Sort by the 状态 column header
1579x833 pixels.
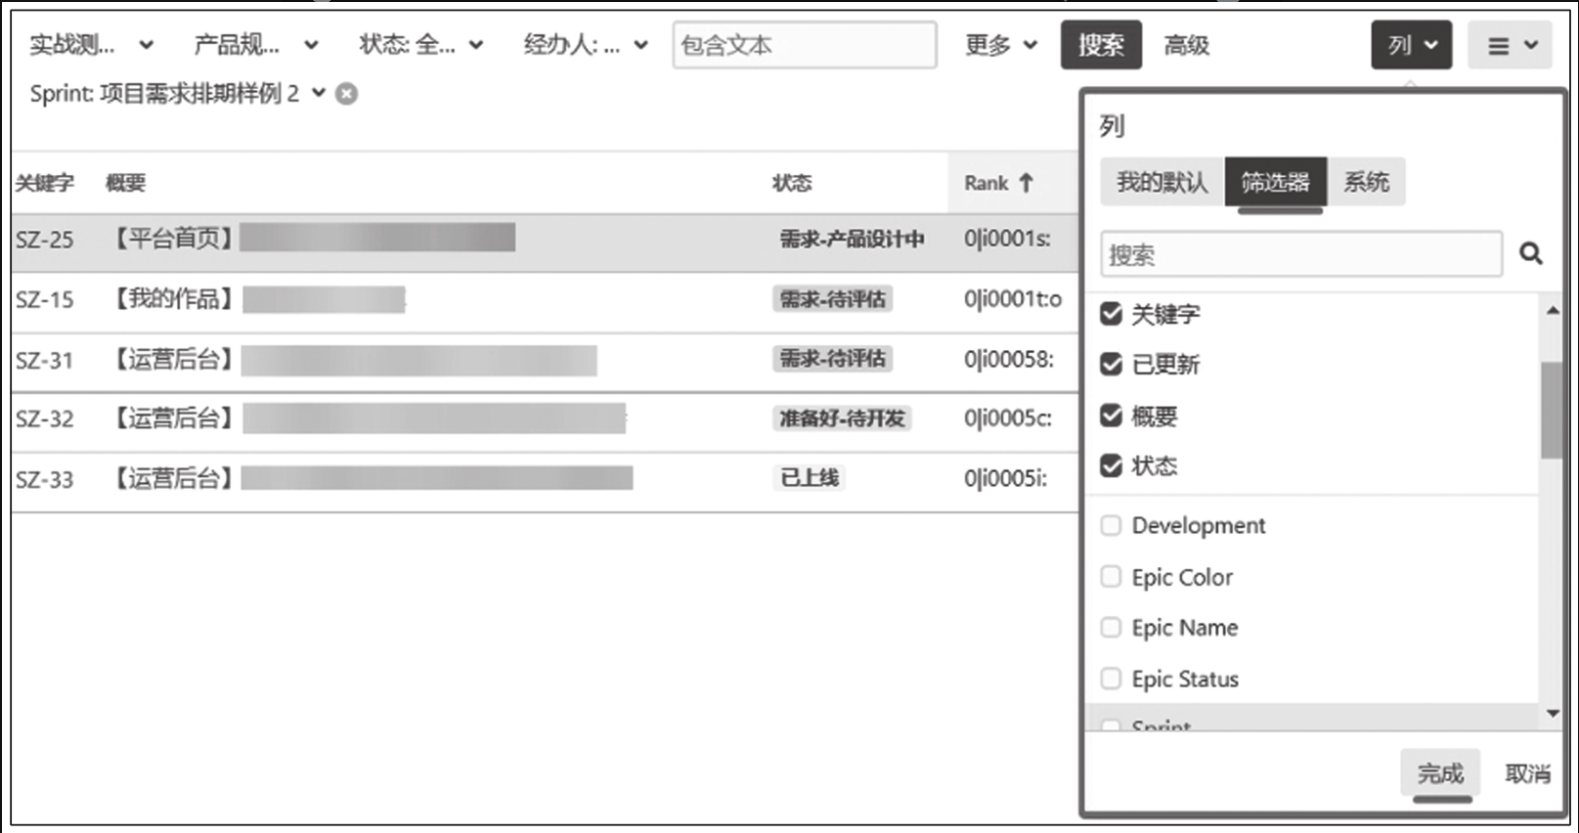(792, 183)
